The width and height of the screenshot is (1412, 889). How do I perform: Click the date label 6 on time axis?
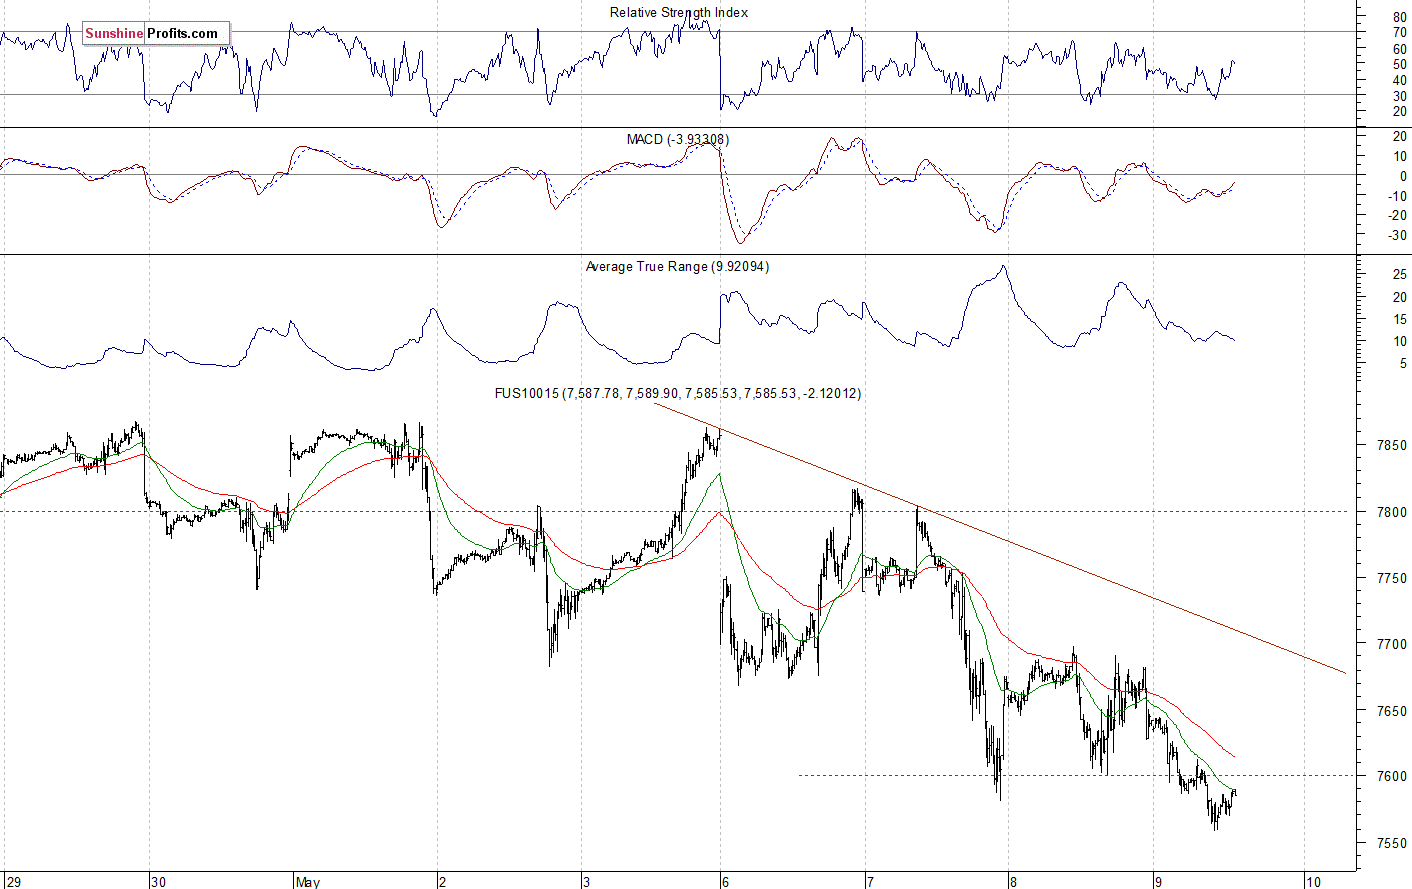726,882
